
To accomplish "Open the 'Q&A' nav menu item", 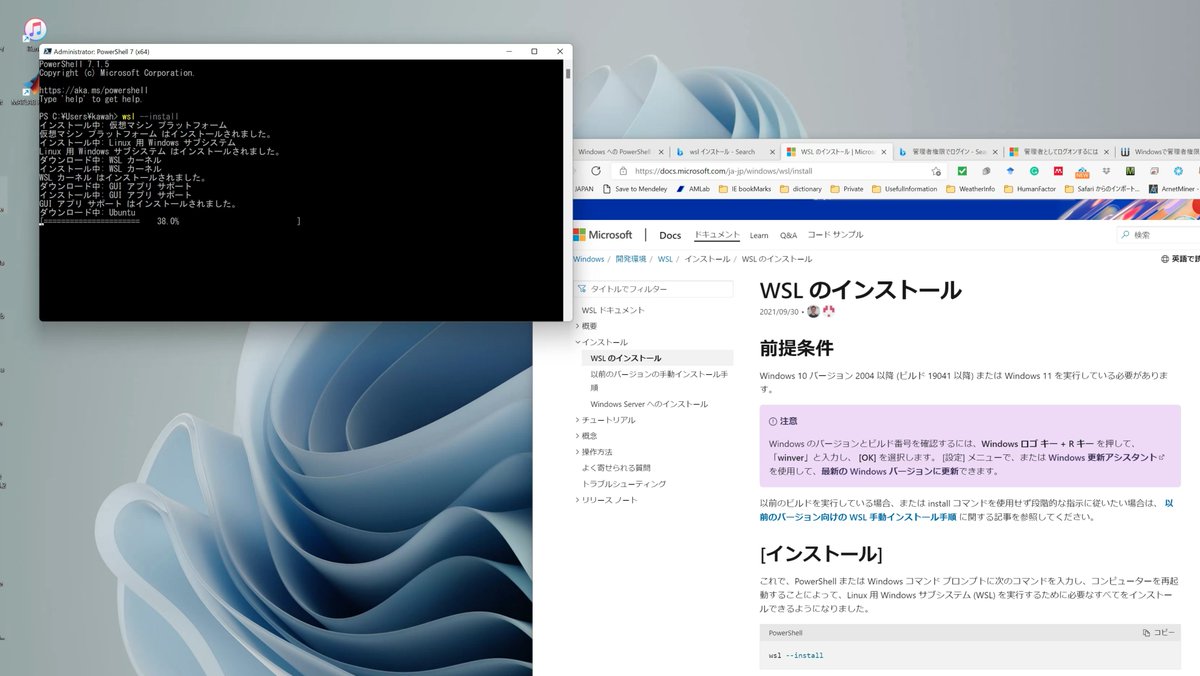I will 788,235.
